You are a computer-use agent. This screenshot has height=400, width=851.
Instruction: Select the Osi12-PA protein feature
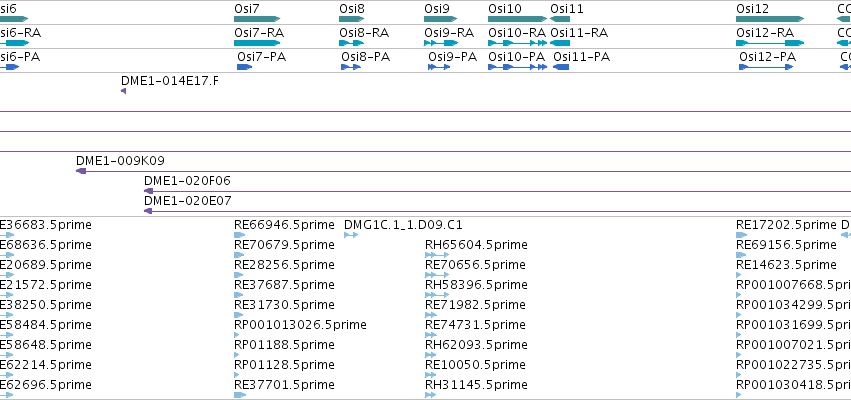766,67
